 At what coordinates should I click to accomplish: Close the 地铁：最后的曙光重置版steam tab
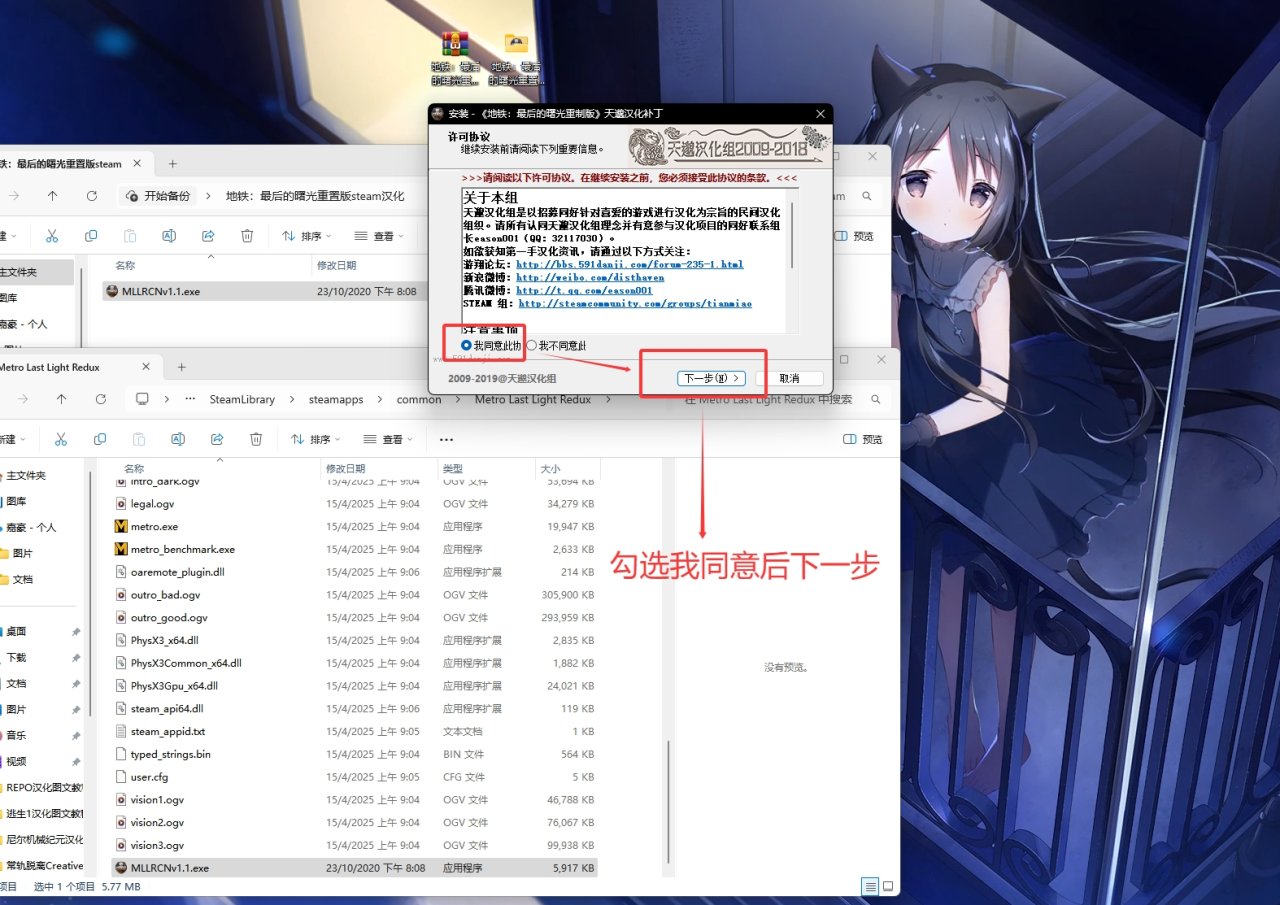pos(137,164)
